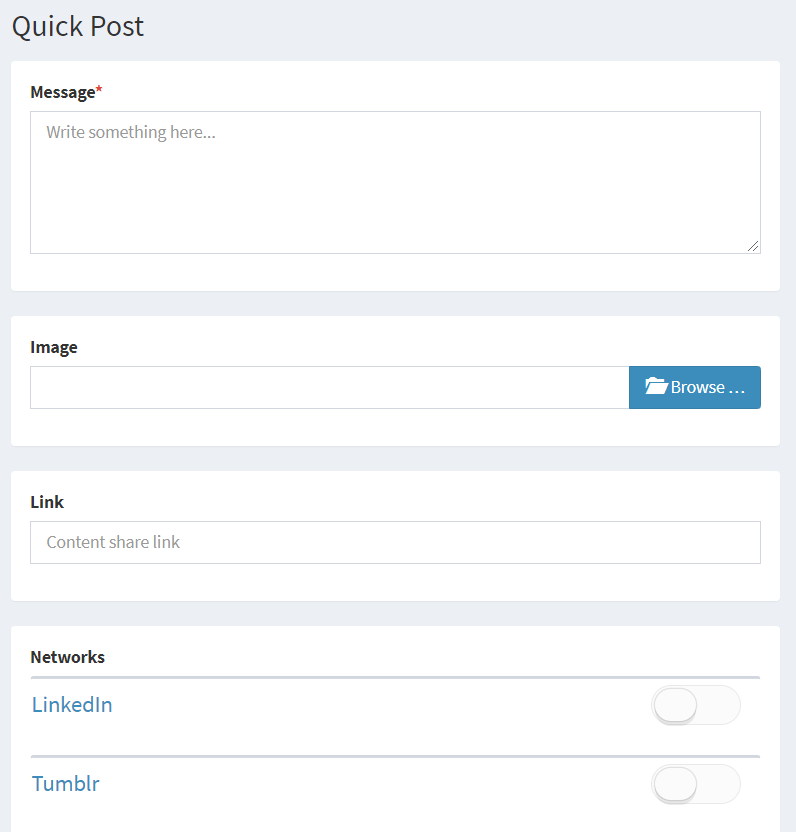Focus the Content share link field
The image size is (796, 832).
click(395, 542)
